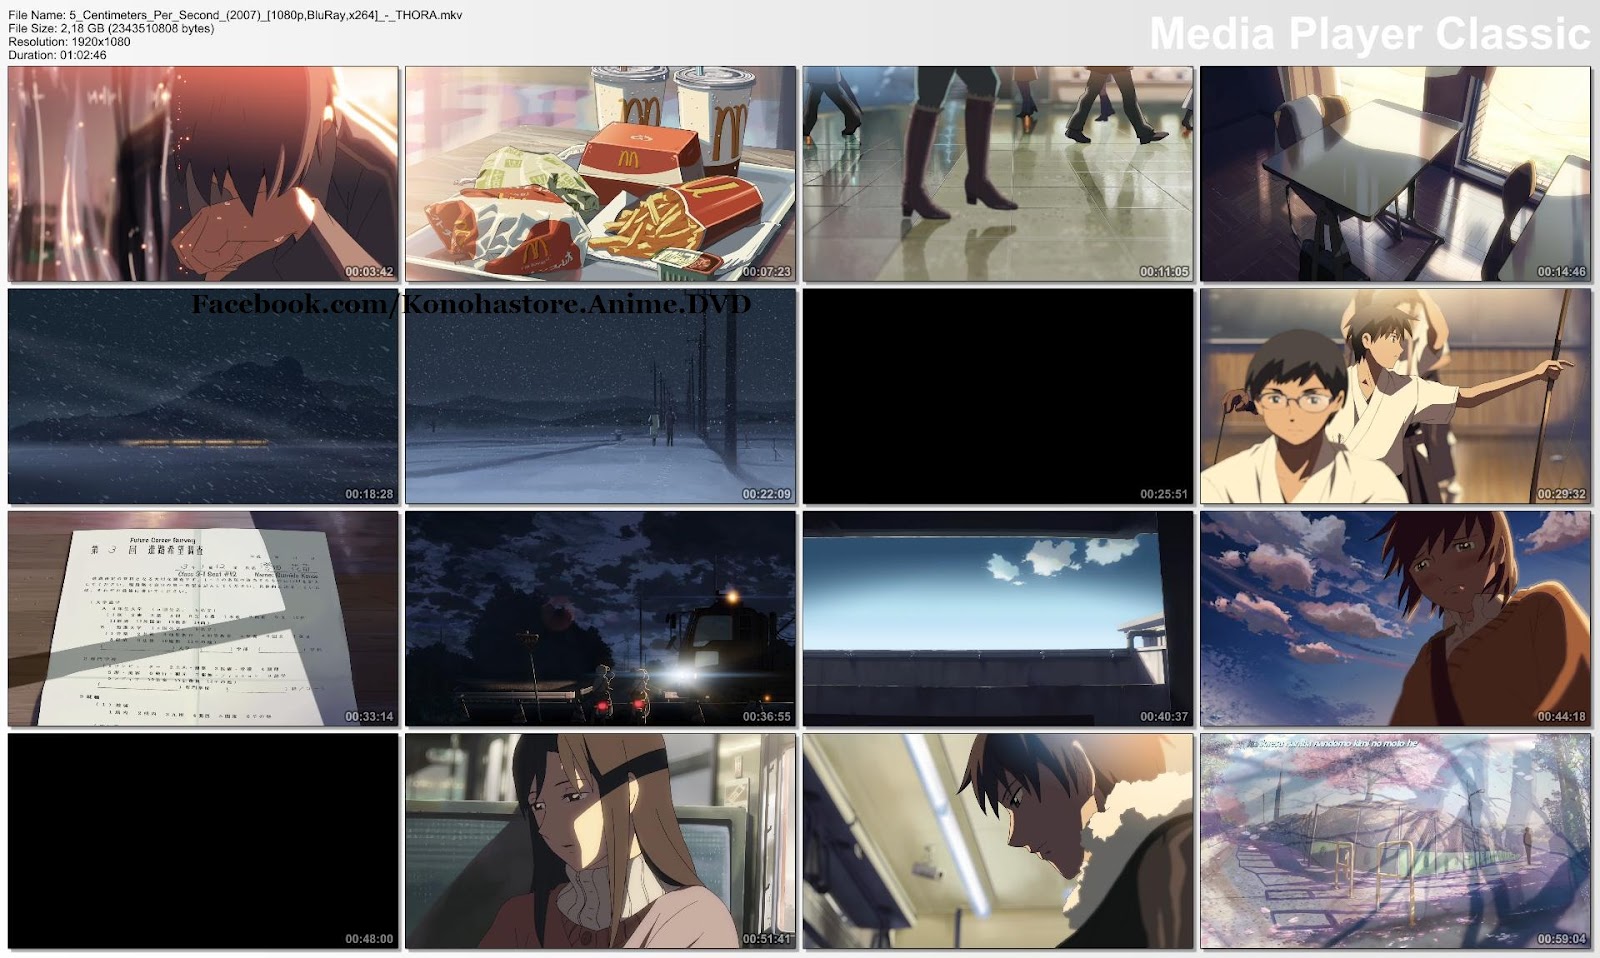Open the snowy night train thumbnail at 00:18:28
Viewport: 1600px width, 958px height.
(x=203, y=397)
